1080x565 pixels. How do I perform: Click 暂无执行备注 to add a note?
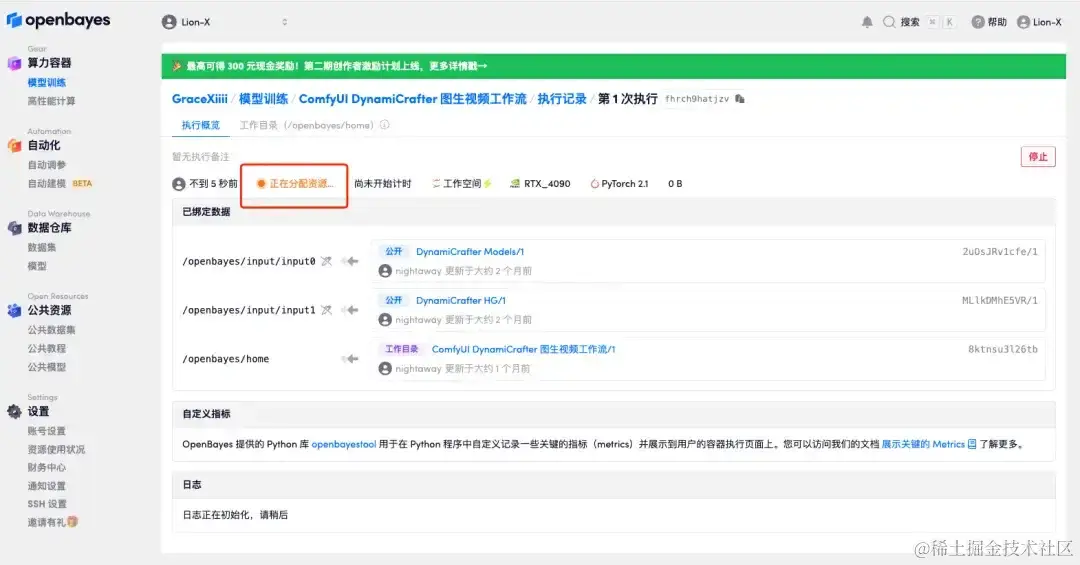(x=201, y=157)
